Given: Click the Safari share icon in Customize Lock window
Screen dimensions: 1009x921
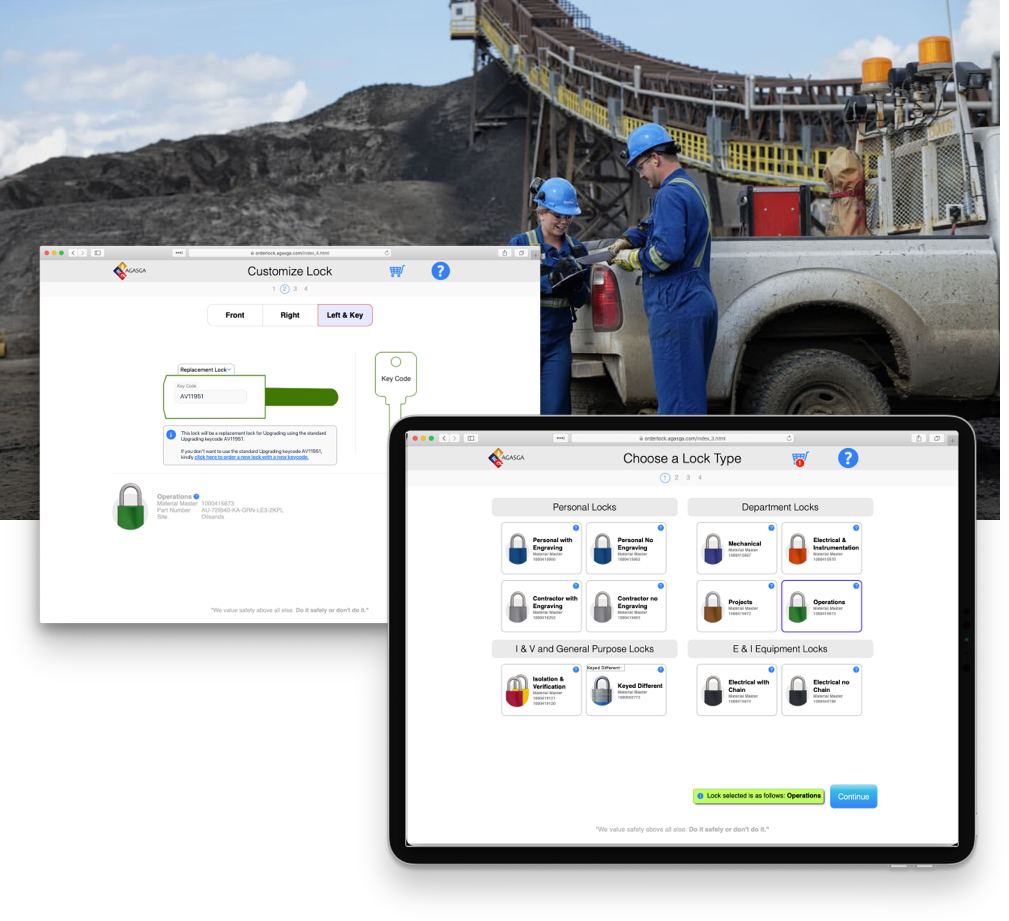Looking at the screenshot, I should (x=506, y=253).
